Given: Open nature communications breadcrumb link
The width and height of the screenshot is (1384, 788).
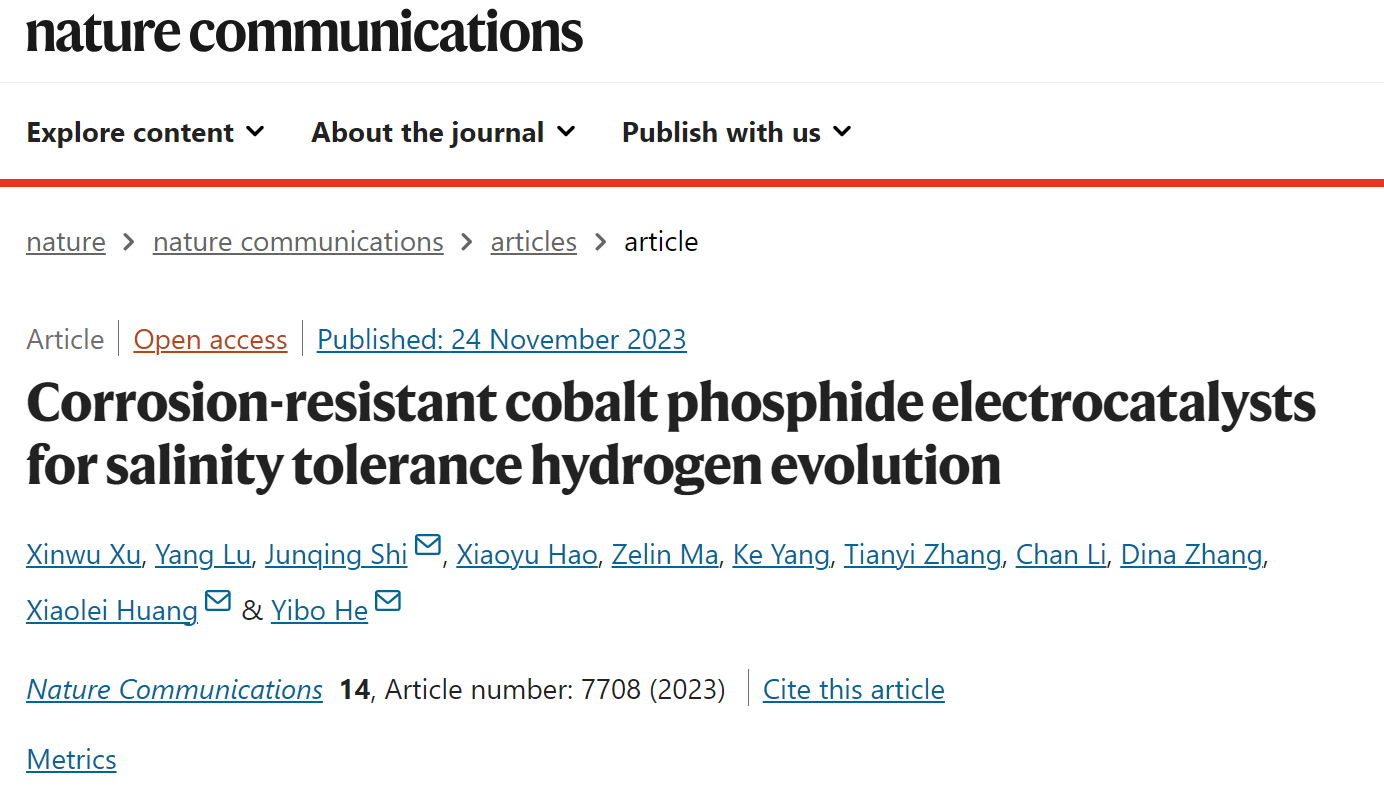Looking at the screenshot, I should (298, 242).
